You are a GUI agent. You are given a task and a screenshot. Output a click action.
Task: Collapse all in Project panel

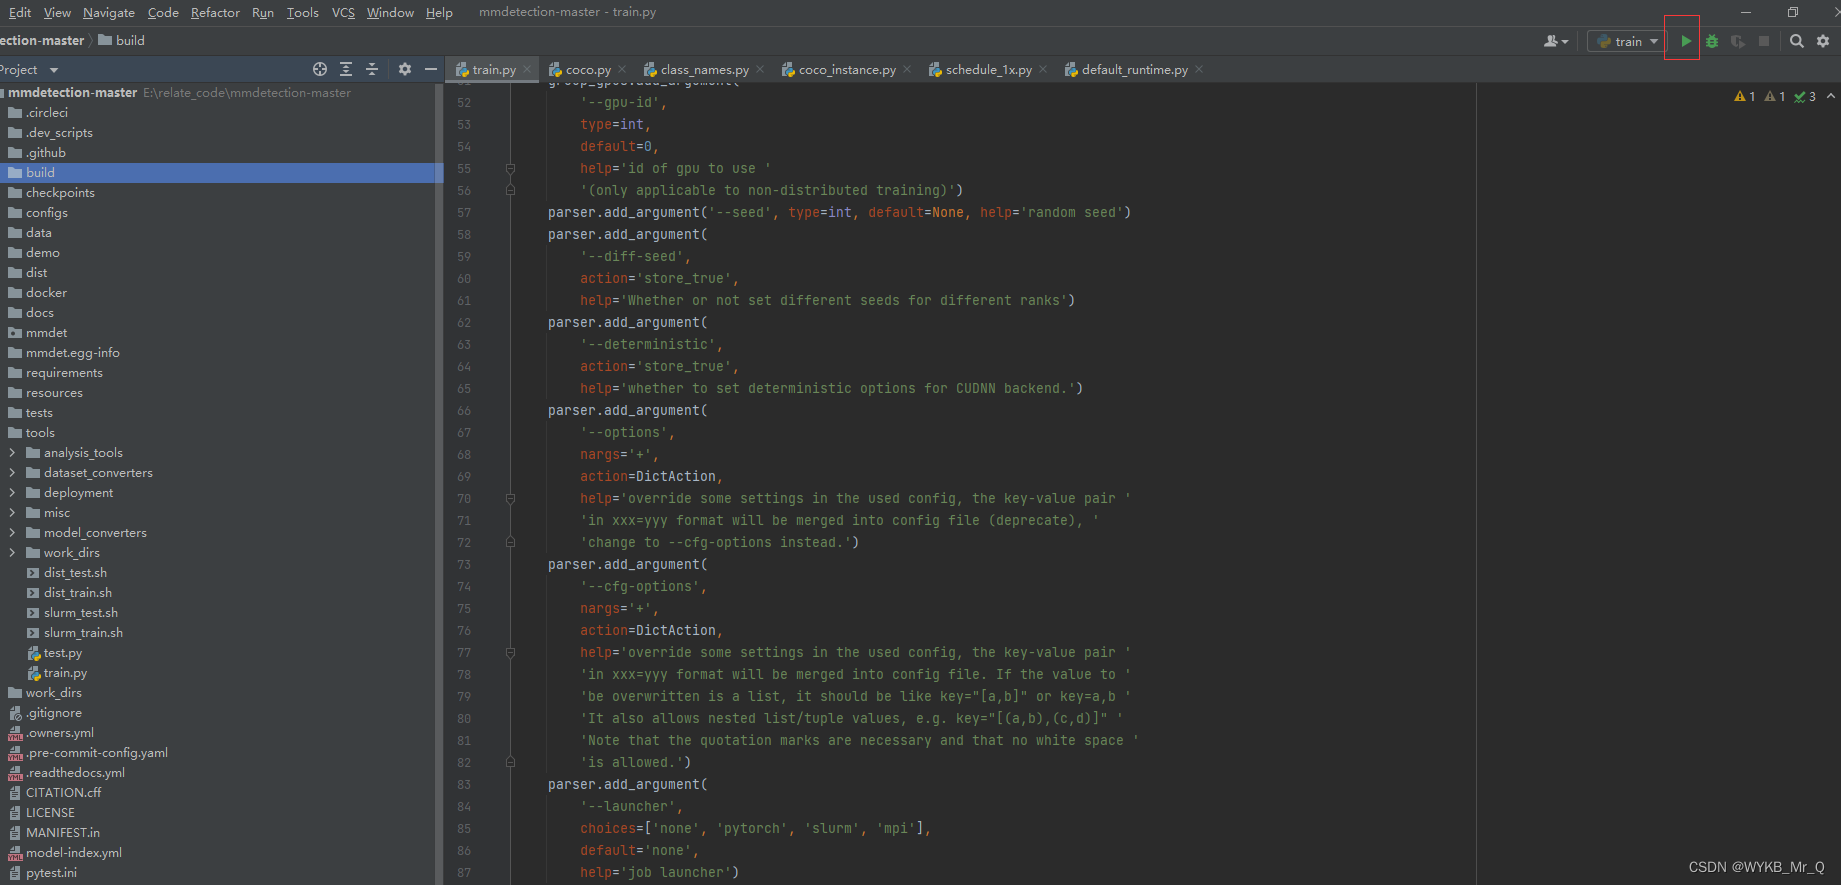372,69
